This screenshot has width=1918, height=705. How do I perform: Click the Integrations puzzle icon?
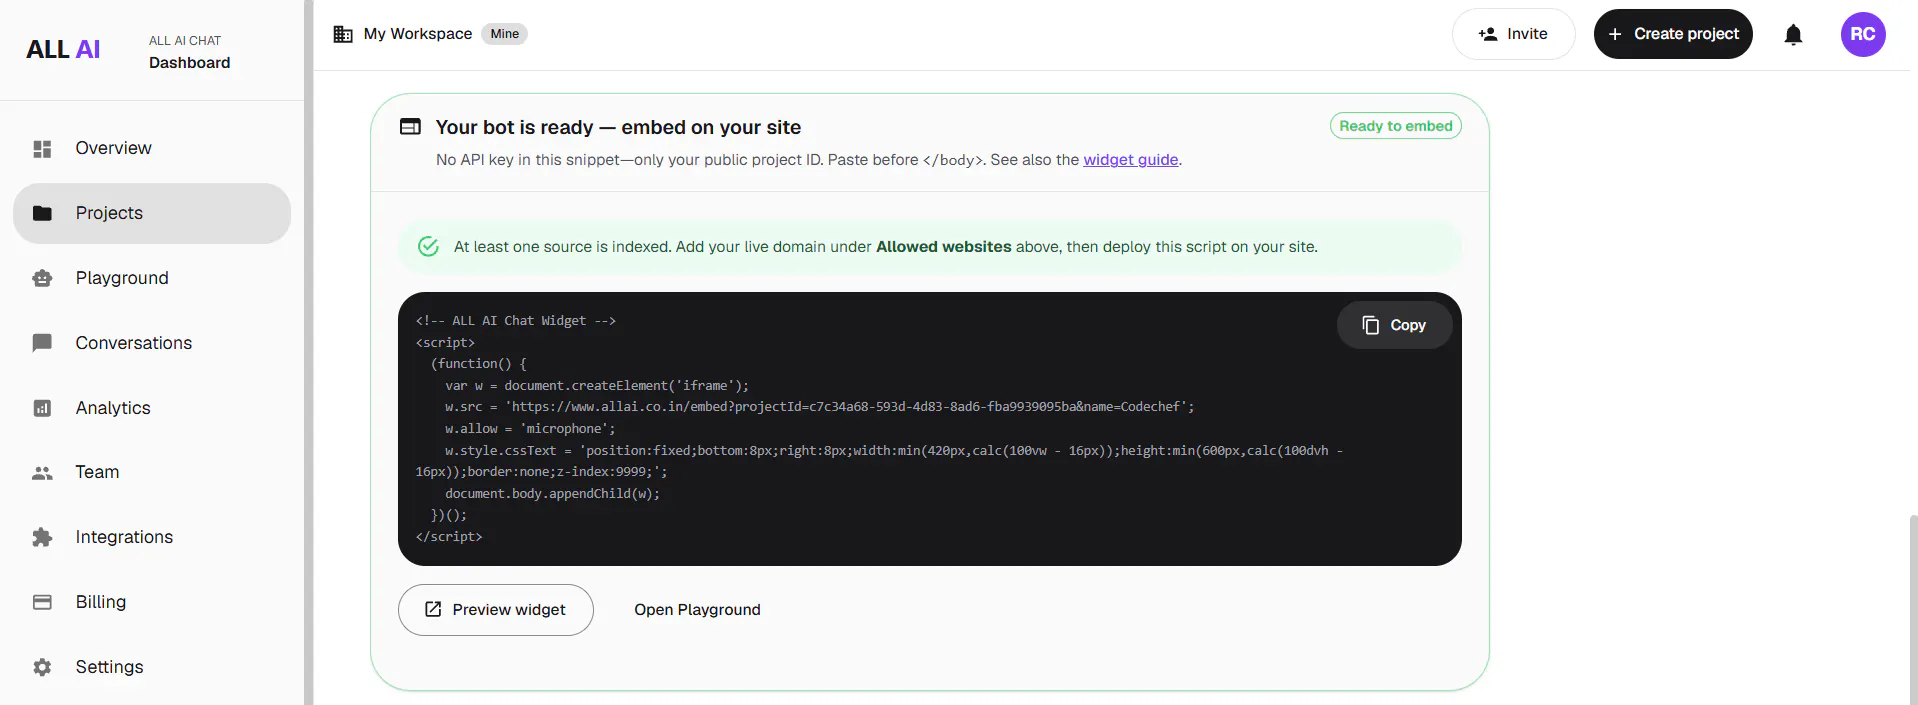click(42, 537)
